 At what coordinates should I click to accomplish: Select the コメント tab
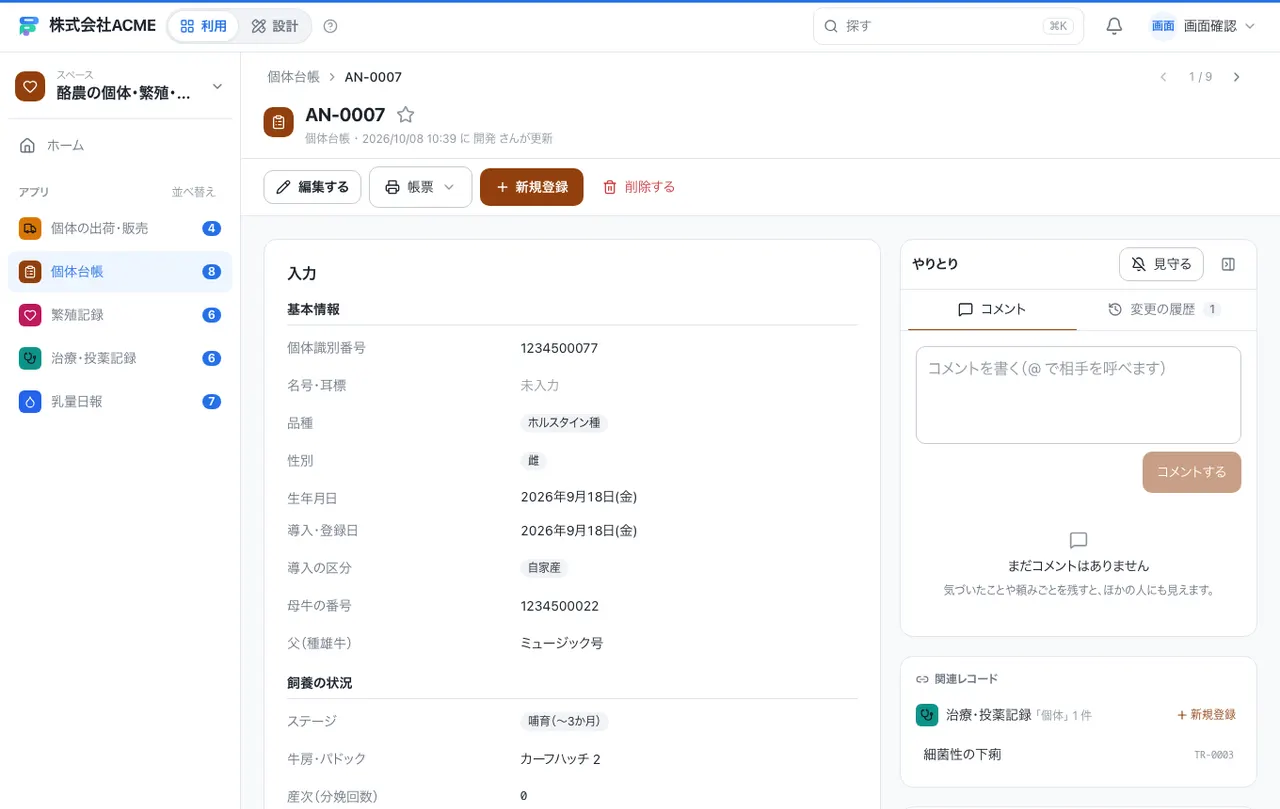tap(992, 310)
